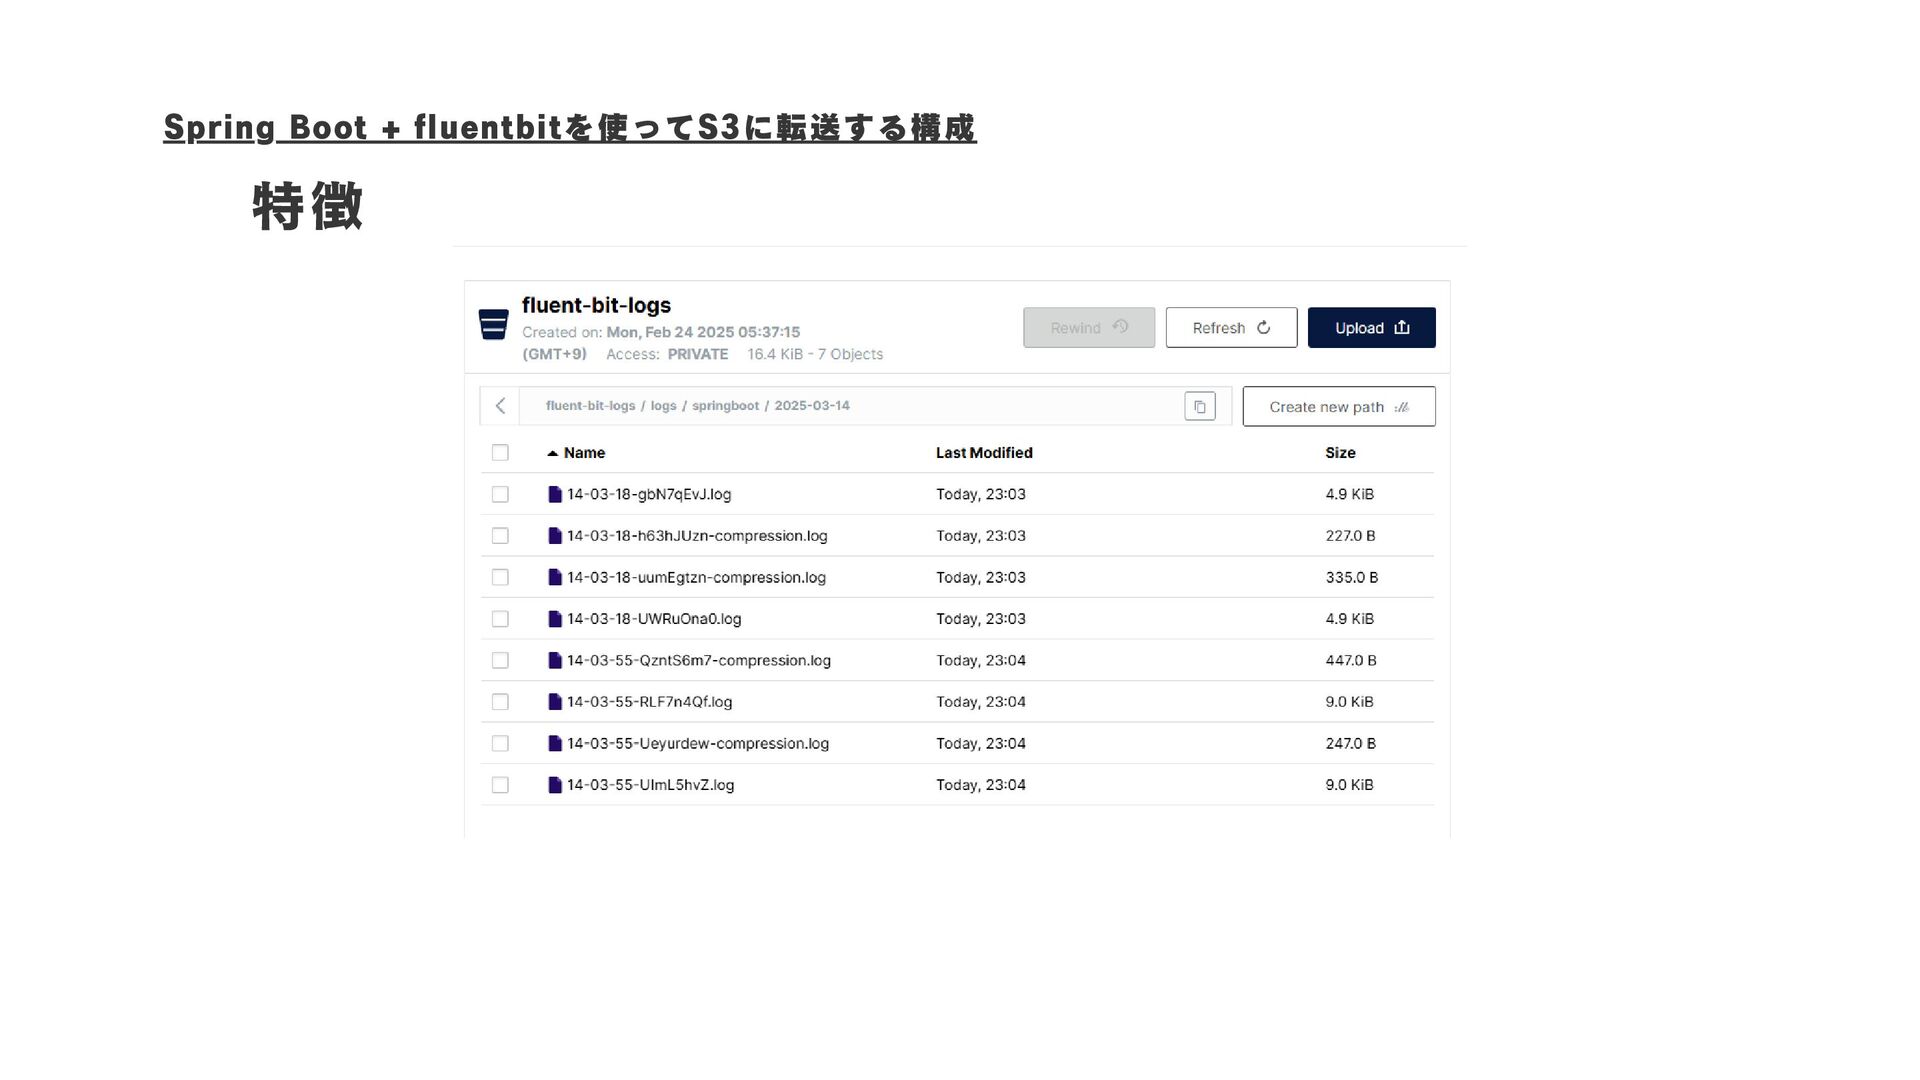Click file icon of 14-03-18-uumEgtzn-compression.log
The image size is (1920, 1080).
pyautogui.click(x=555, y=577)
